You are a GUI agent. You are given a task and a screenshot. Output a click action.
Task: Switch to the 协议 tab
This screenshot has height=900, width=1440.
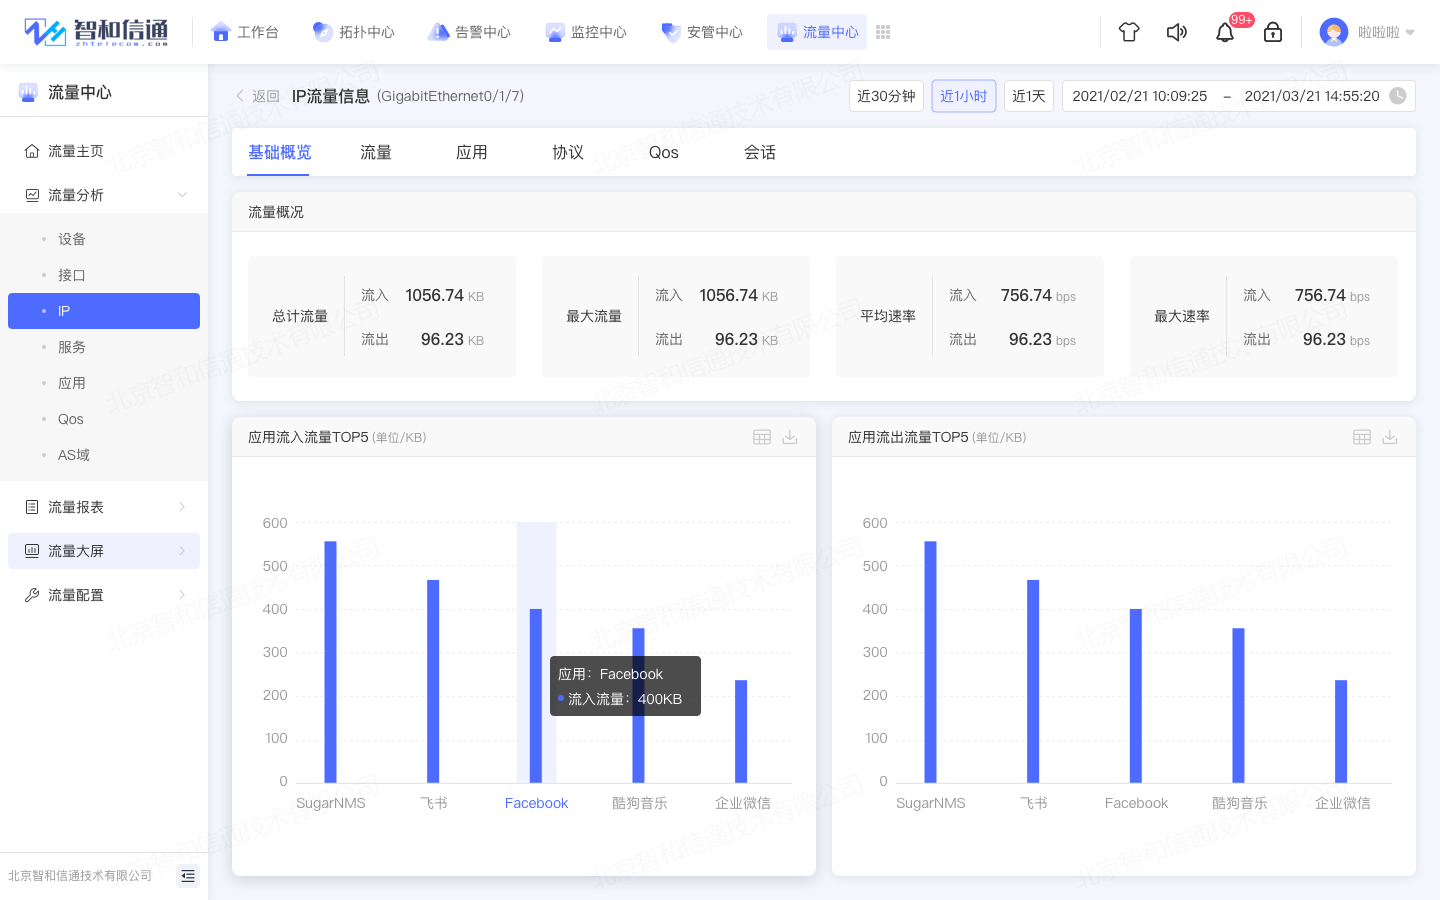(x=568, y=152)
